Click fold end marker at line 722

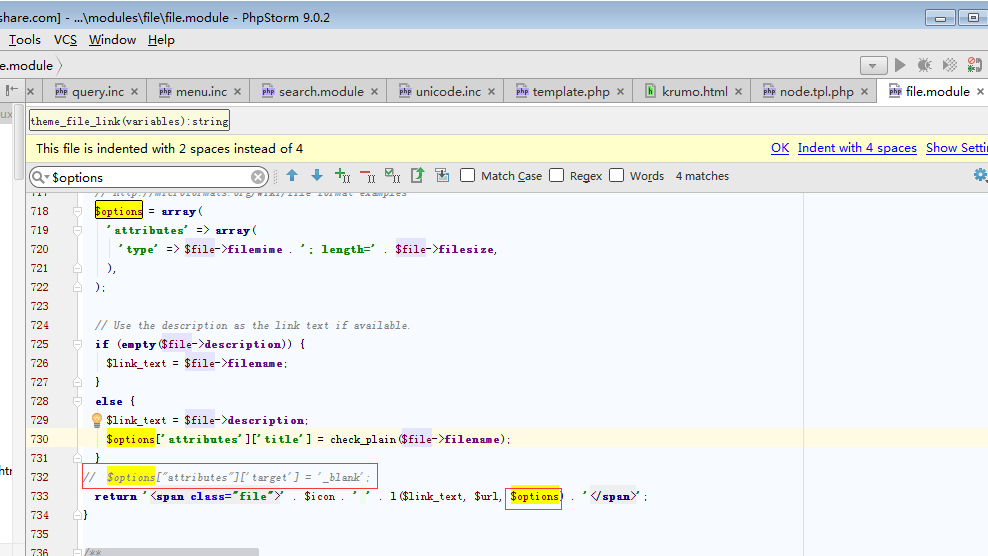(78, 287)
